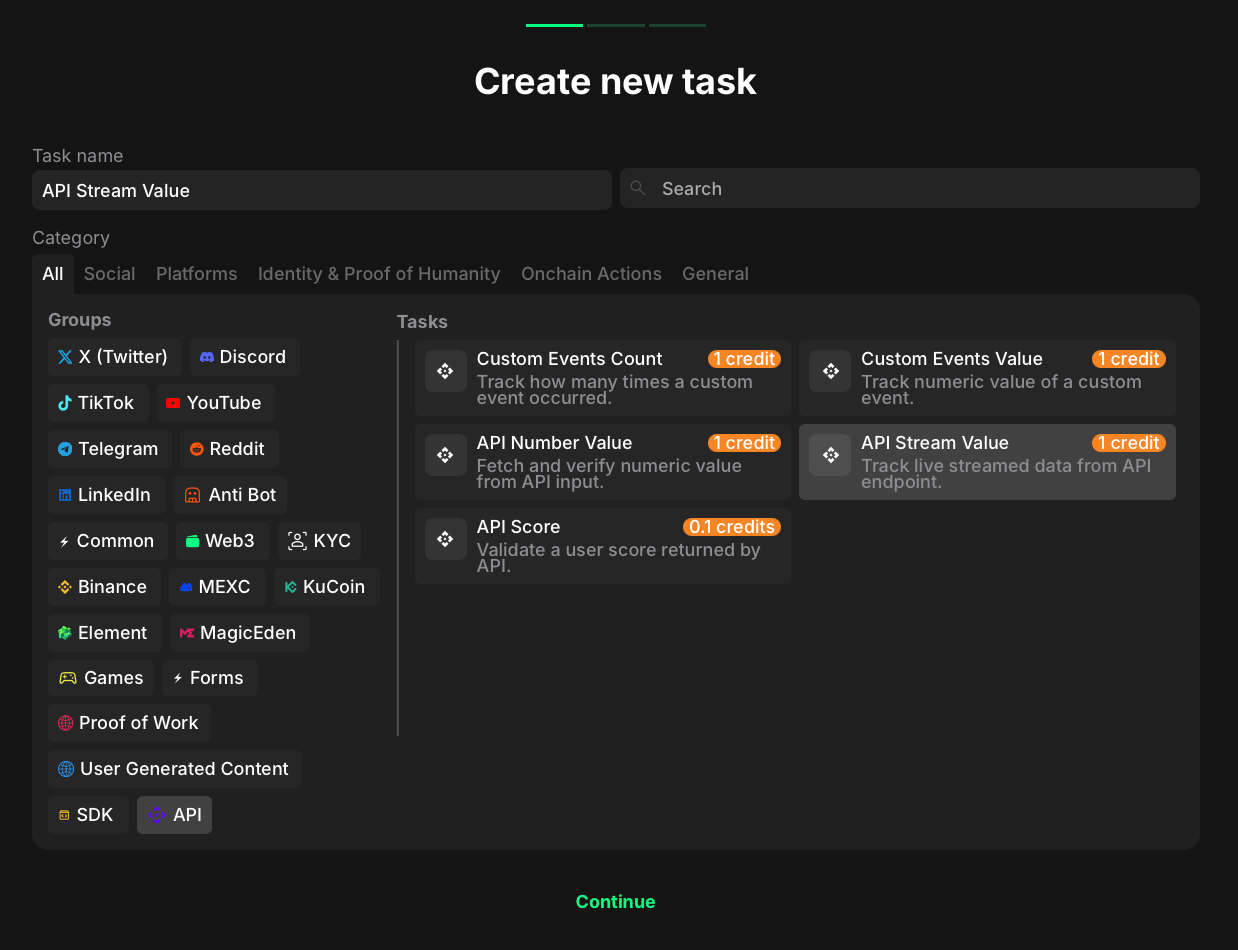Image resolution: width=1238 pixels, height=950 pixels.
Task: Choose the Custom Events Value task title
Action: [952, 359]
